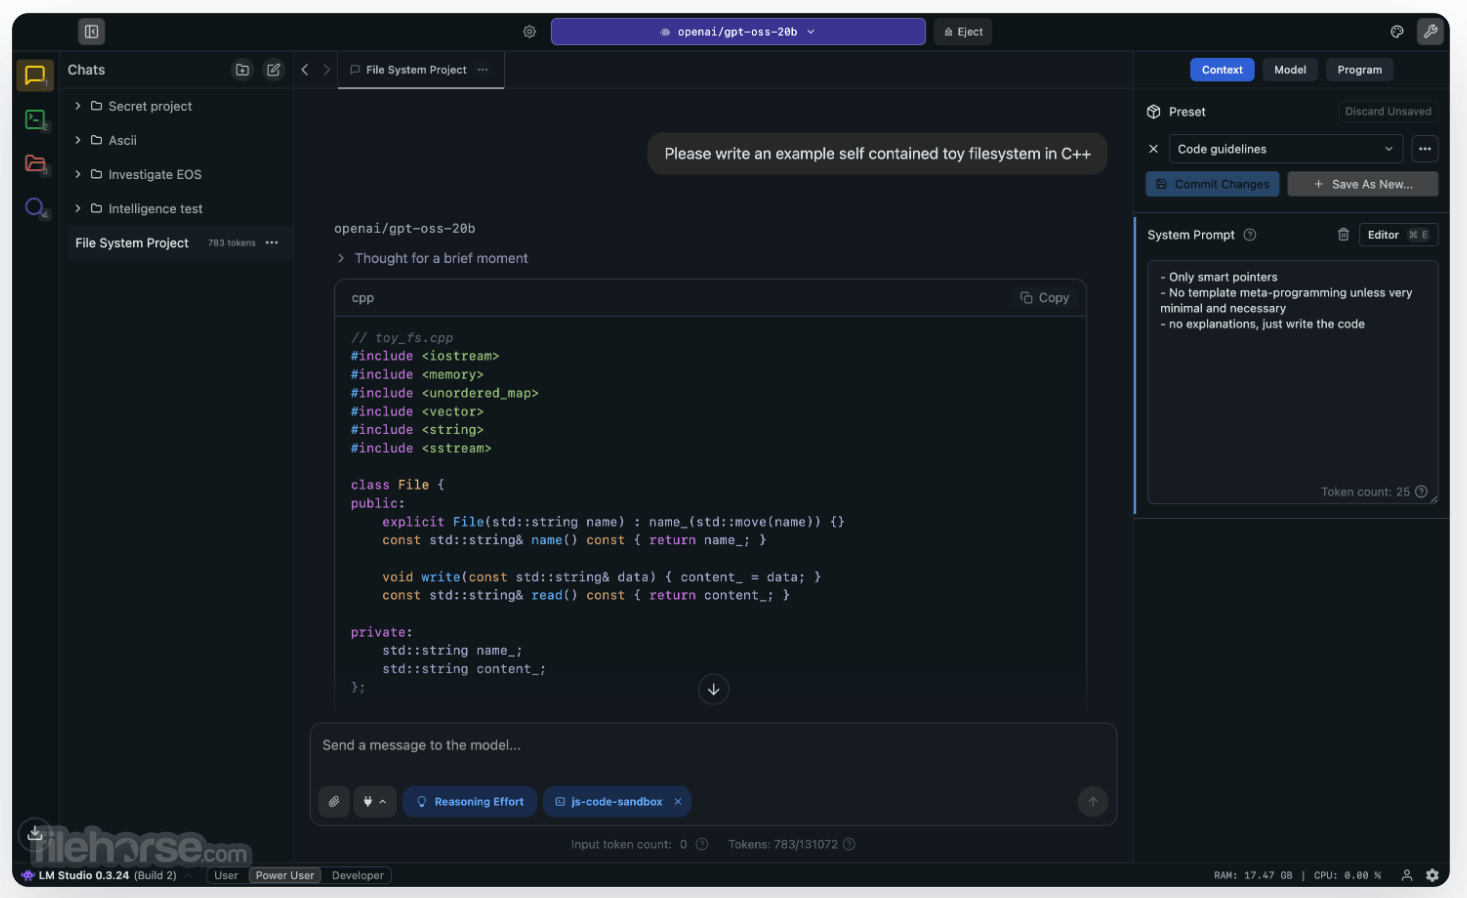The width and height of the screenshot is (1467, 898).
Task: Expand the 'Thought for a brief moment' section
Action: (x=432, y=258)
